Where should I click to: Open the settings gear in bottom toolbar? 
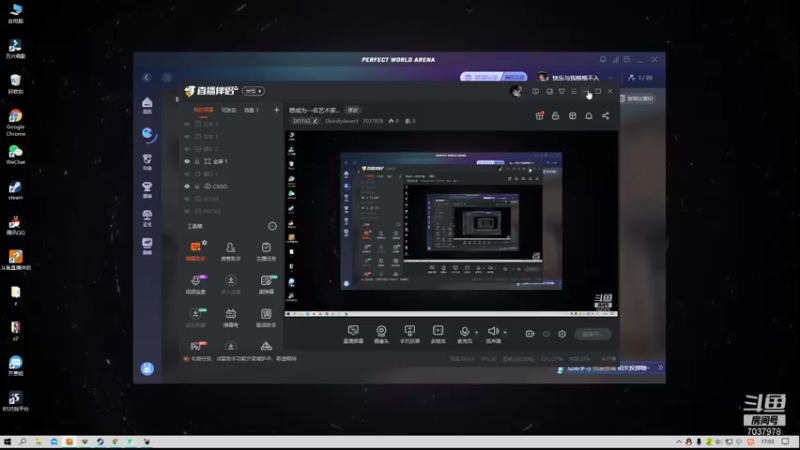pyautogui.click(x=562, y=334)
